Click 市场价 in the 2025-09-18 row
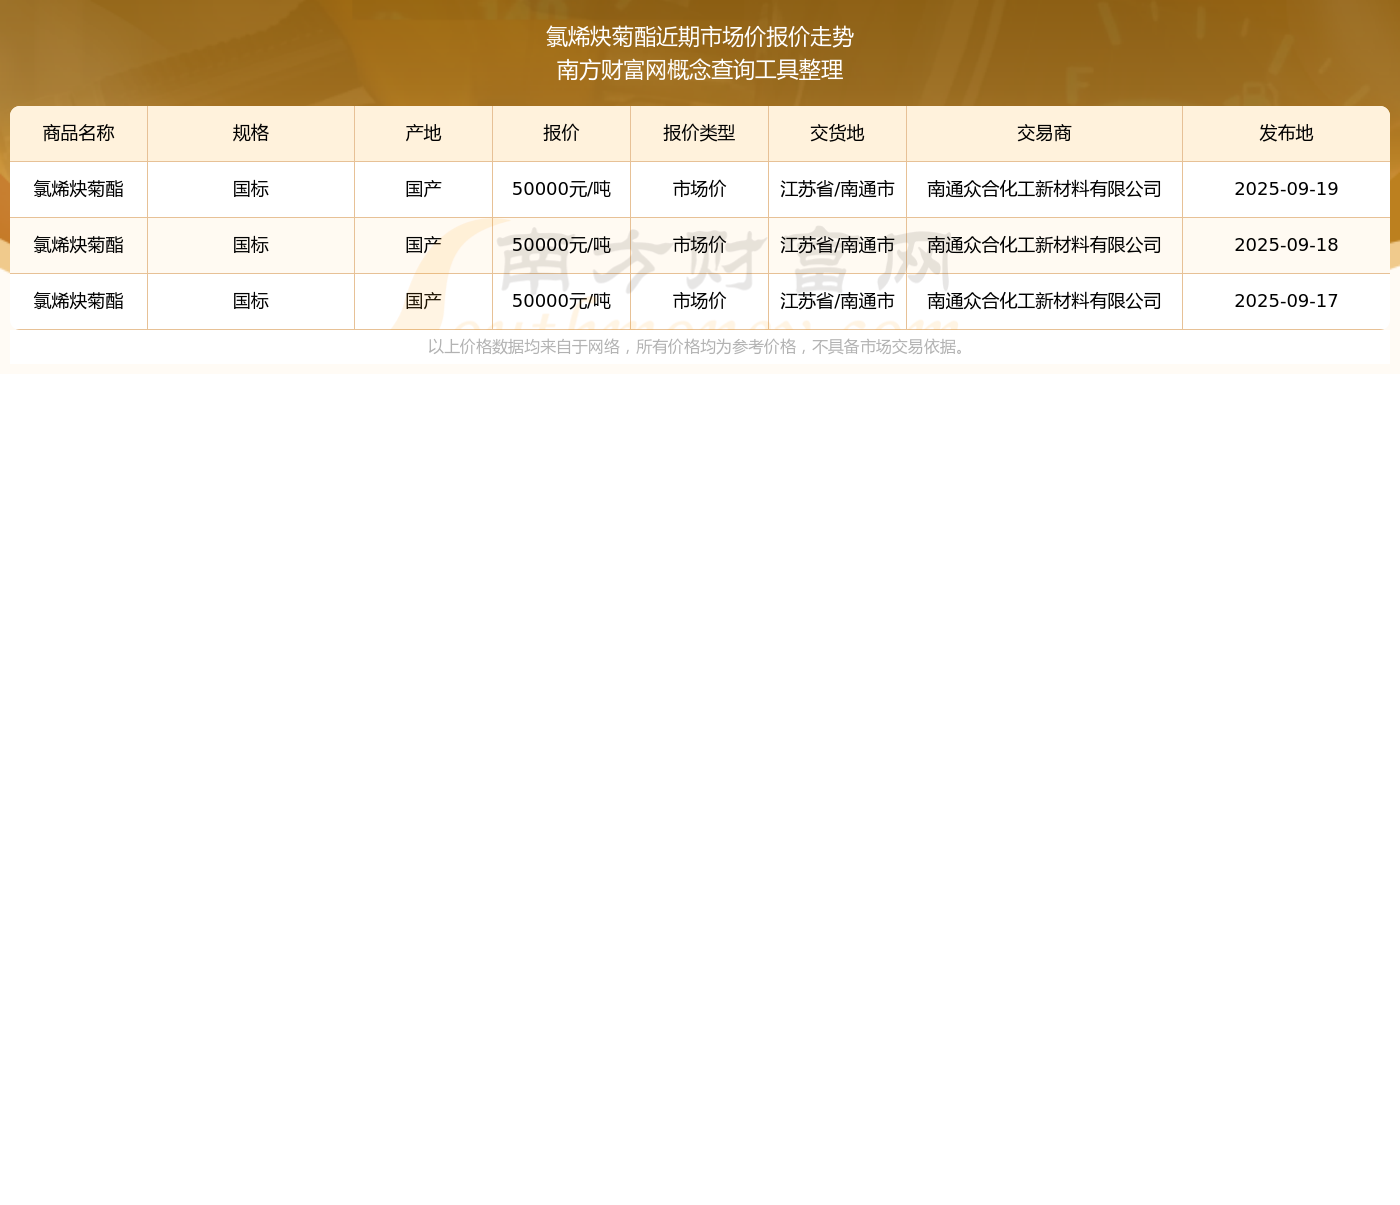Screen dimensions: 1400x1205 click(699, 245)
